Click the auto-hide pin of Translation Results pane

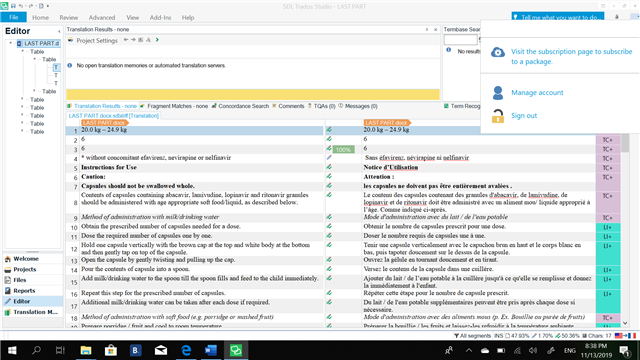427,29
